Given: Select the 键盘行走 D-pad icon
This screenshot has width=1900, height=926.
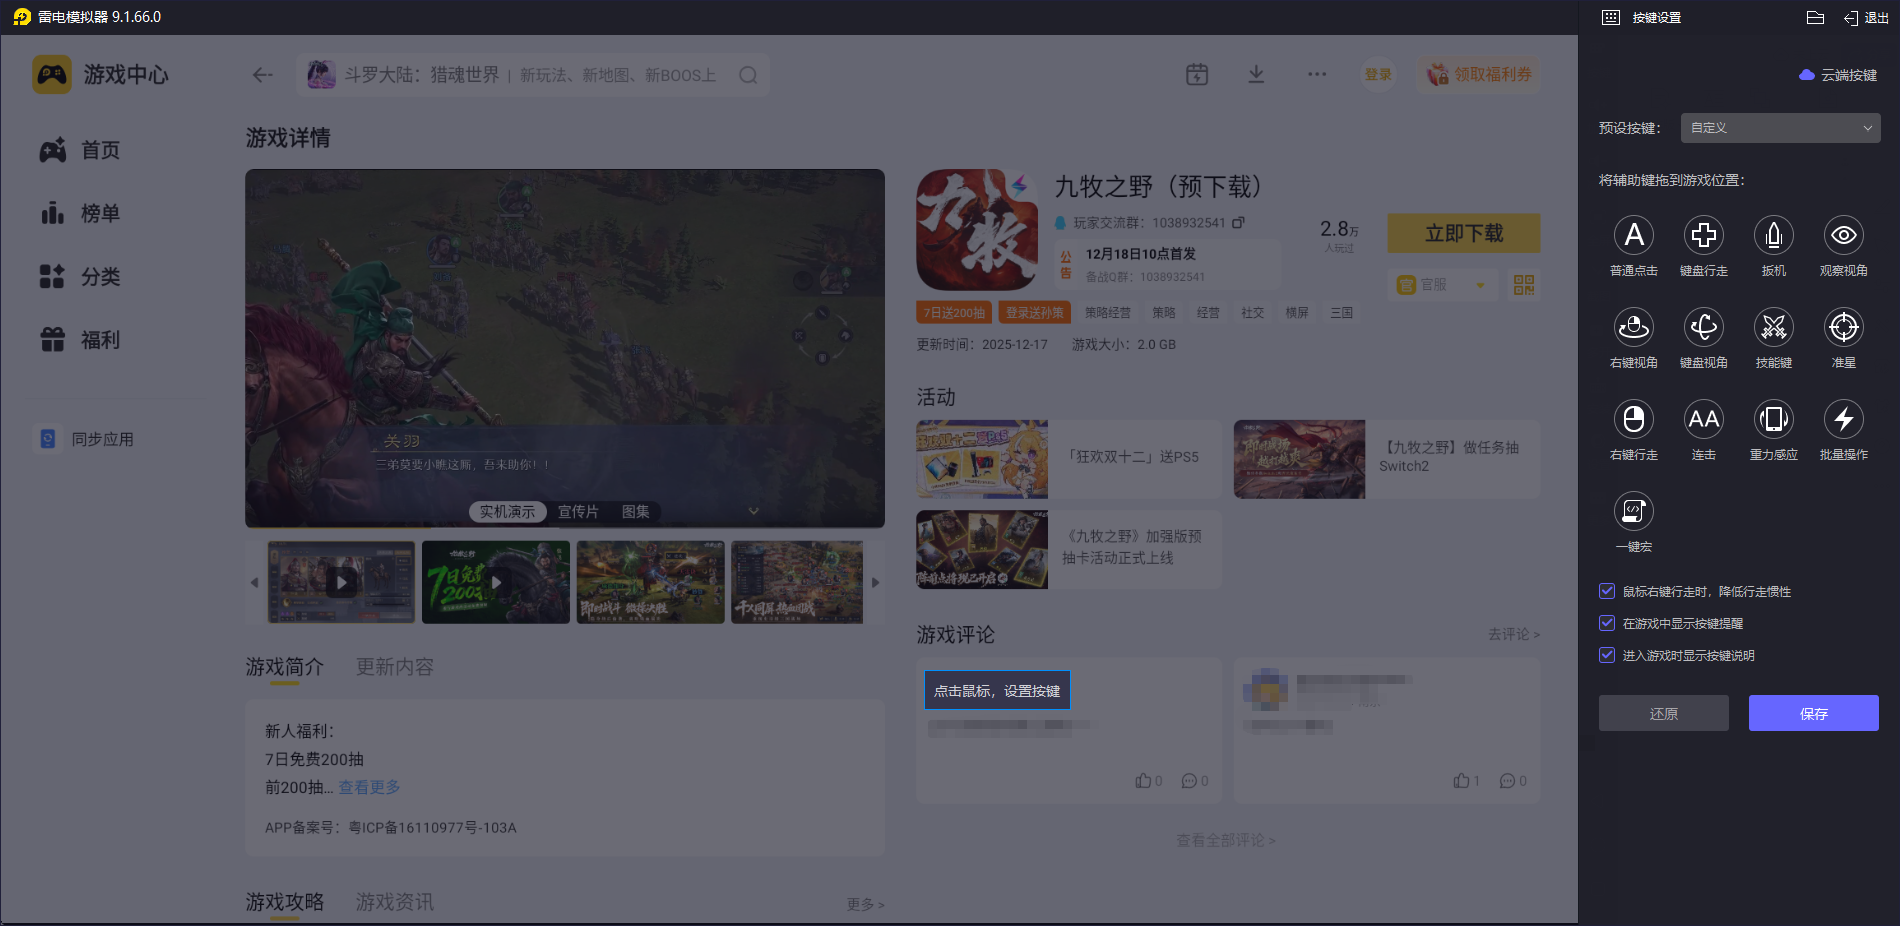Looking at the screenshot, I should click(1703, 235).
